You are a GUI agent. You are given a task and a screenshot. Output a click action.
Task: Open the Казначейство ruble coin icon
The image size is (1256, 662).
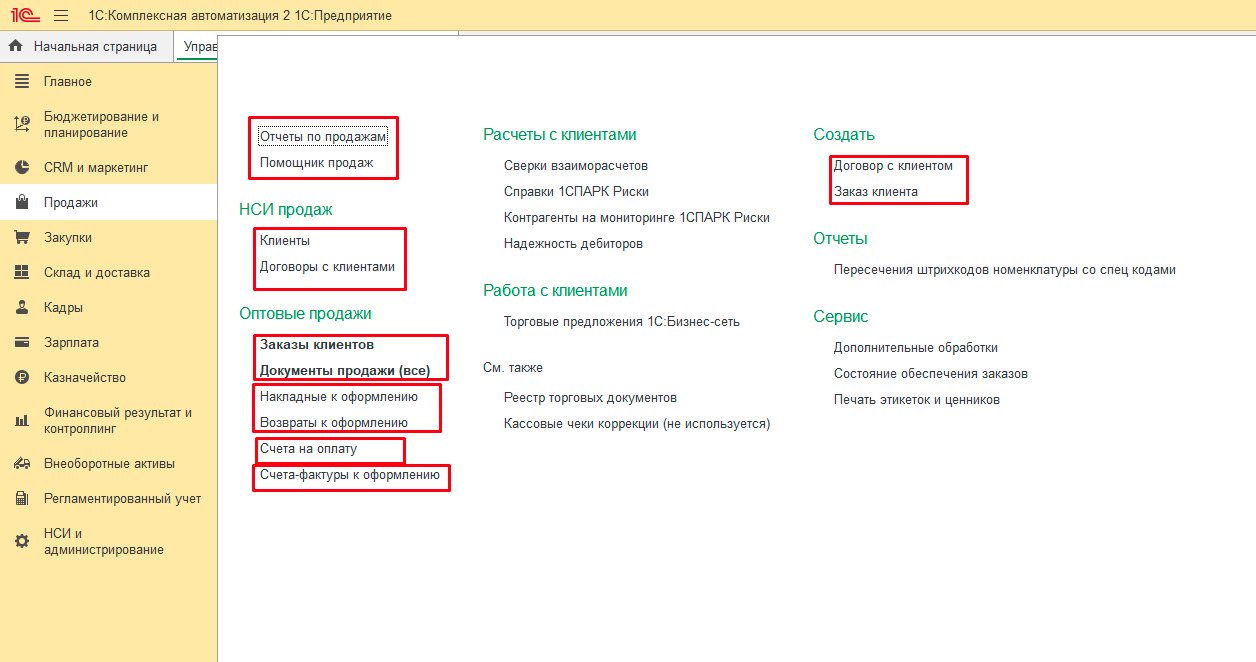[x=22, y=378]
